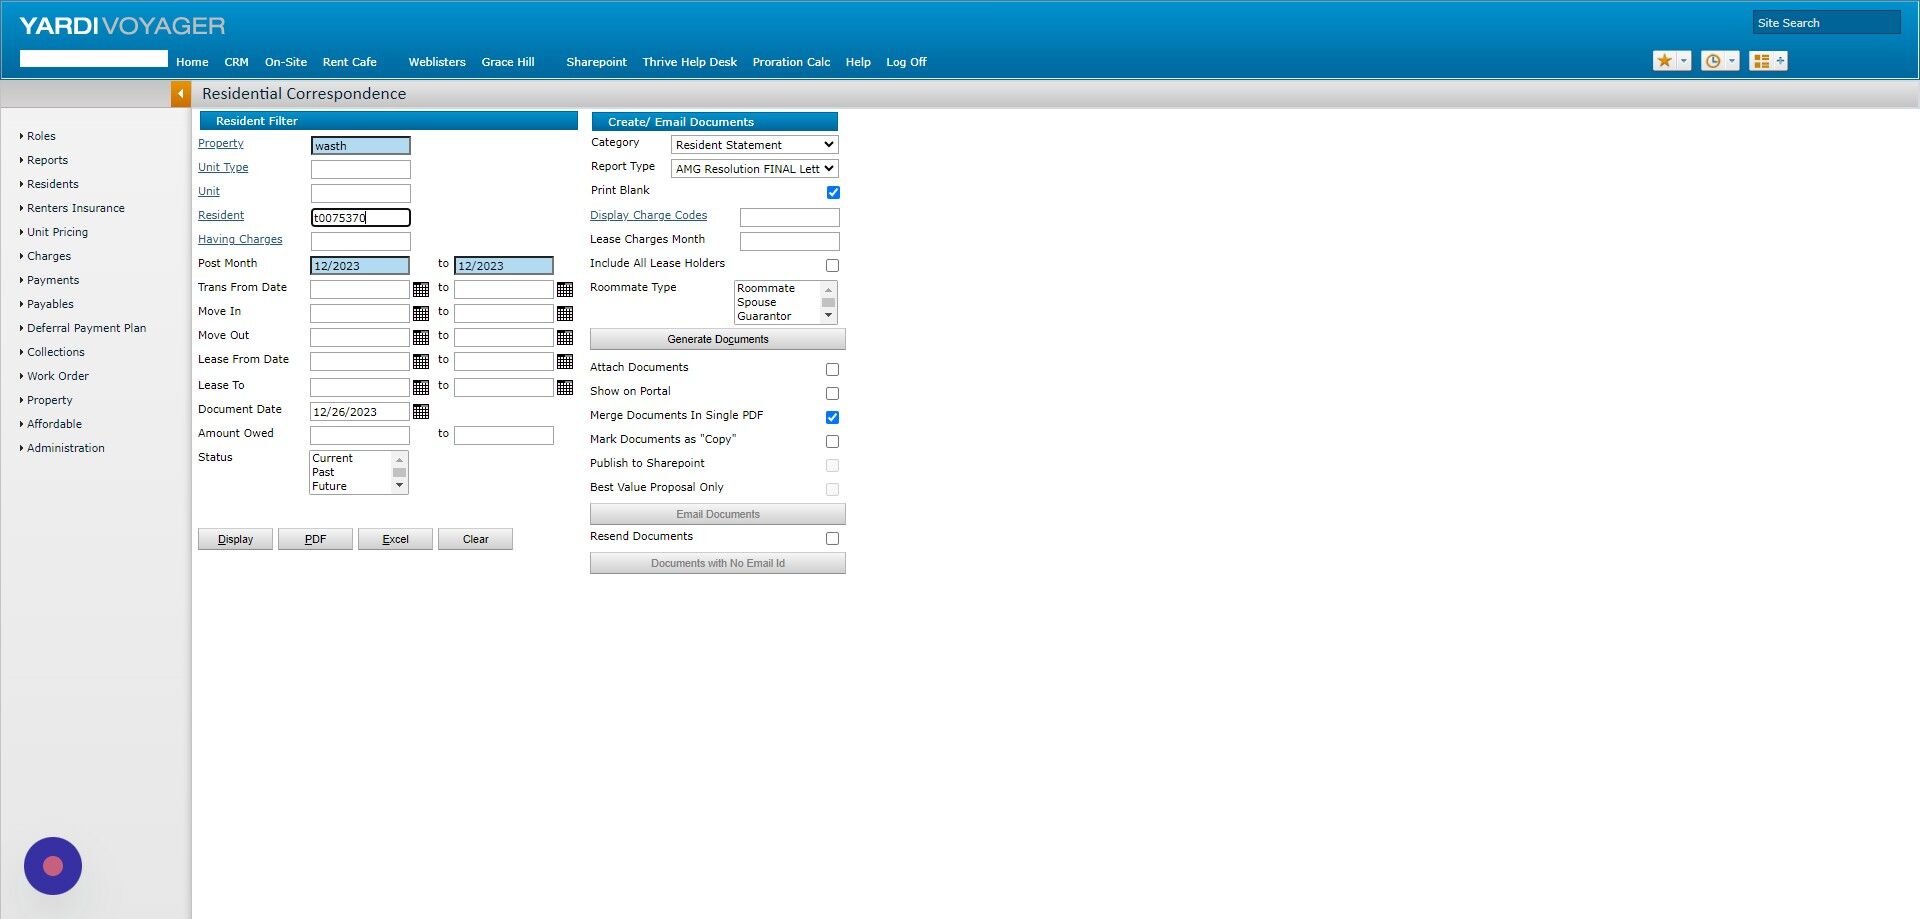Open calendar for Move Out start

click(x=421, y=337)
